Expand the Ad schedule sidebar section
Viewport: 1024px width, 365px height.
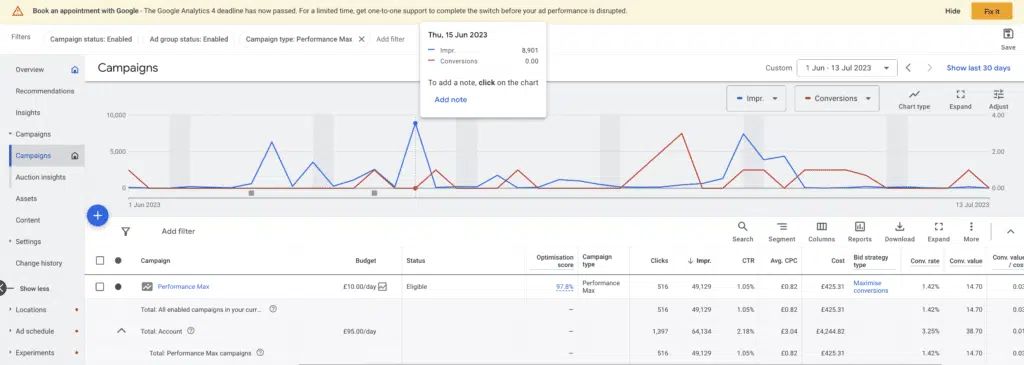click(10, 331)
